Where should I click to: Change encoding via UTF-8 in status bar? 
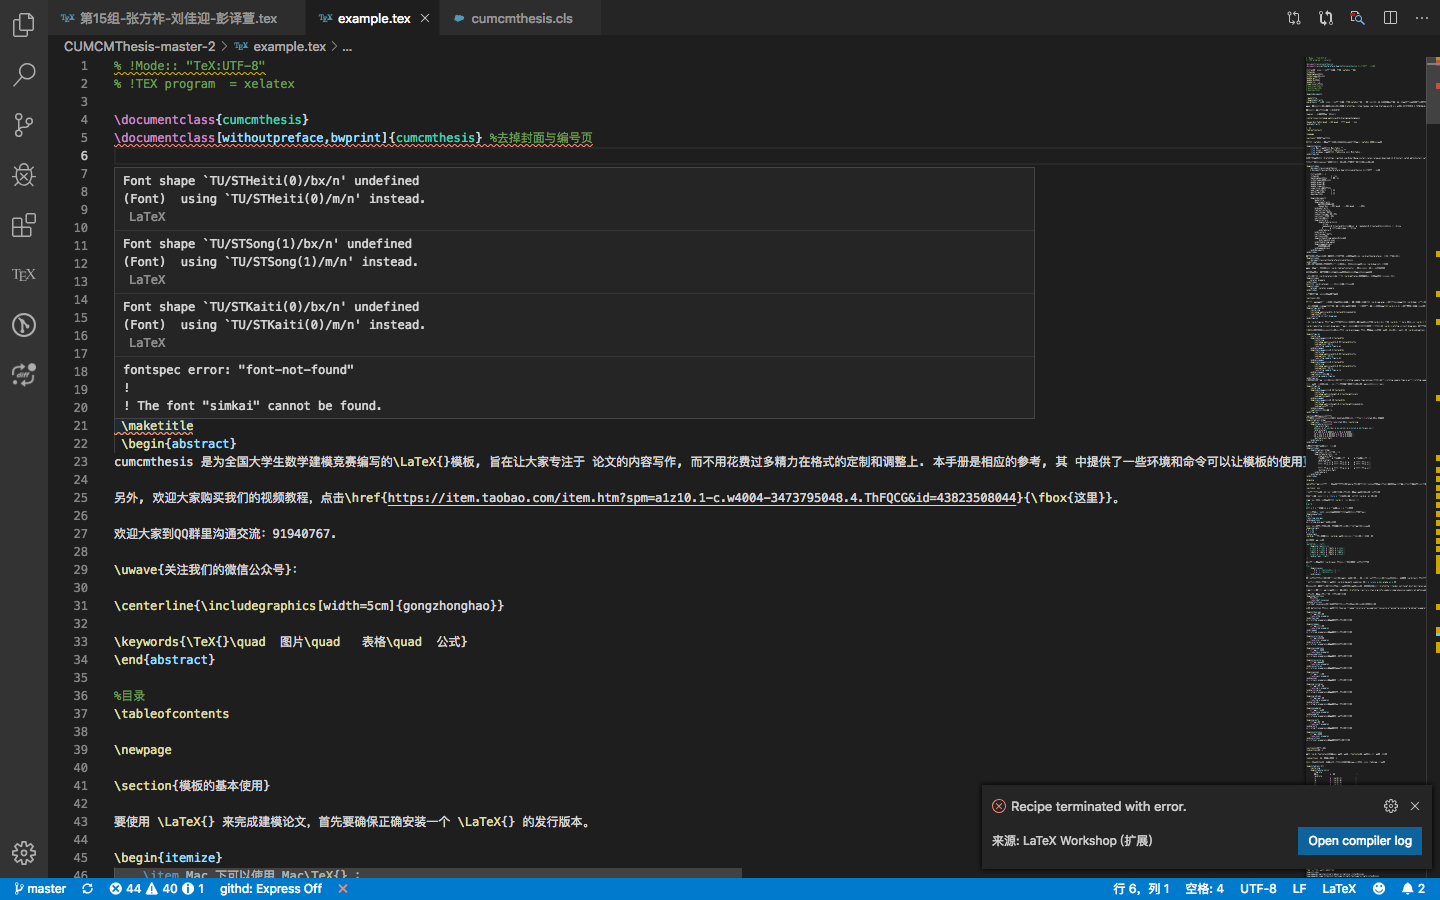click(x=1258, y=889)
